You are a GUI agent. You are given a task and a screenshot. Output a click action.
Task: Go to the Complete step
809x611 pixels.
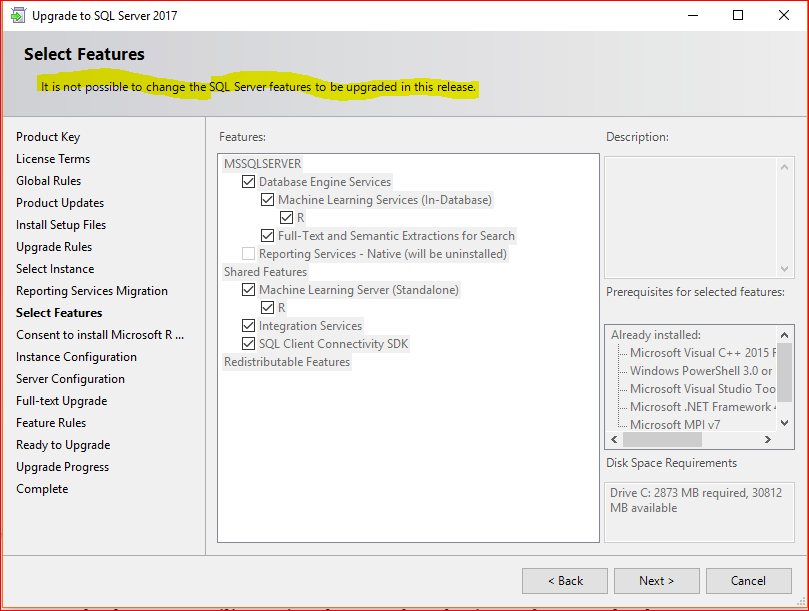[x=42, y=489]
